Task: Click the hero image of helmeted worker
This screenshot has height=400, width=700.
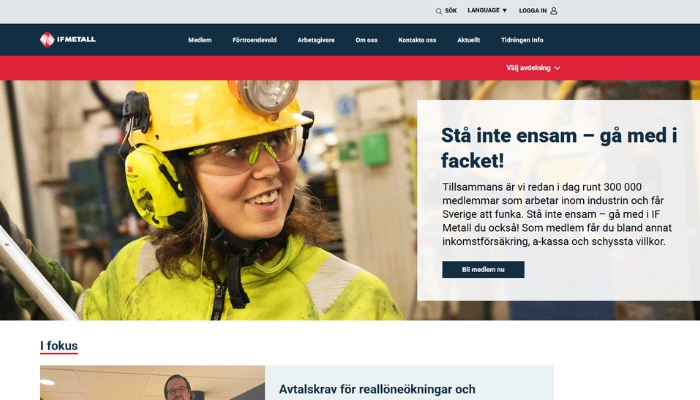Action: pos(205,200)
